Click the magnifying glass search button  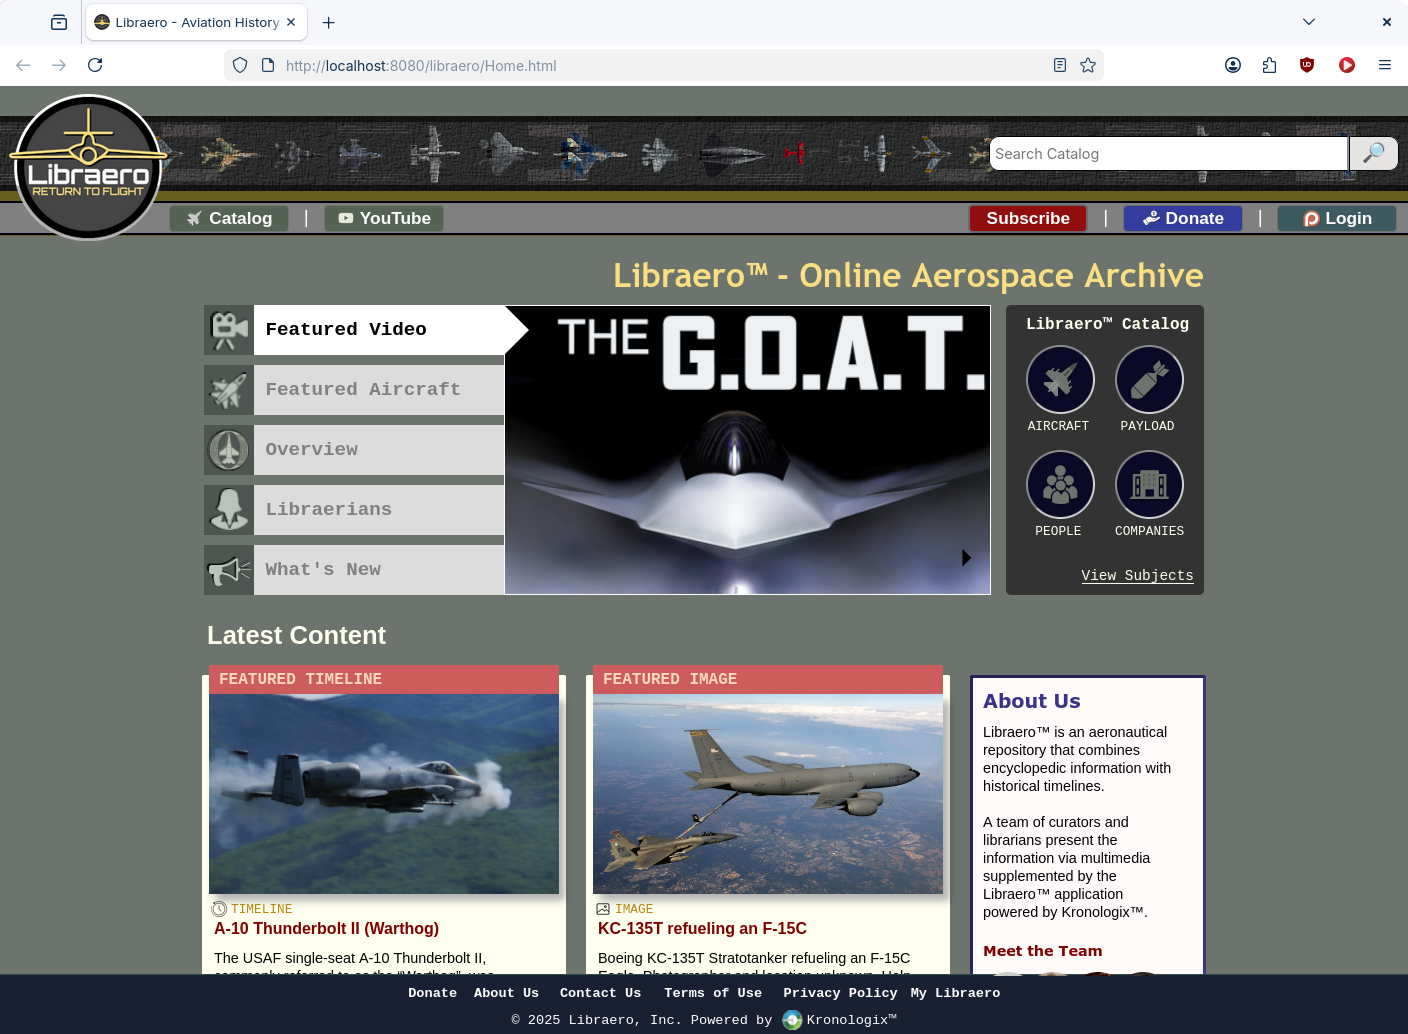point(1373,154)
